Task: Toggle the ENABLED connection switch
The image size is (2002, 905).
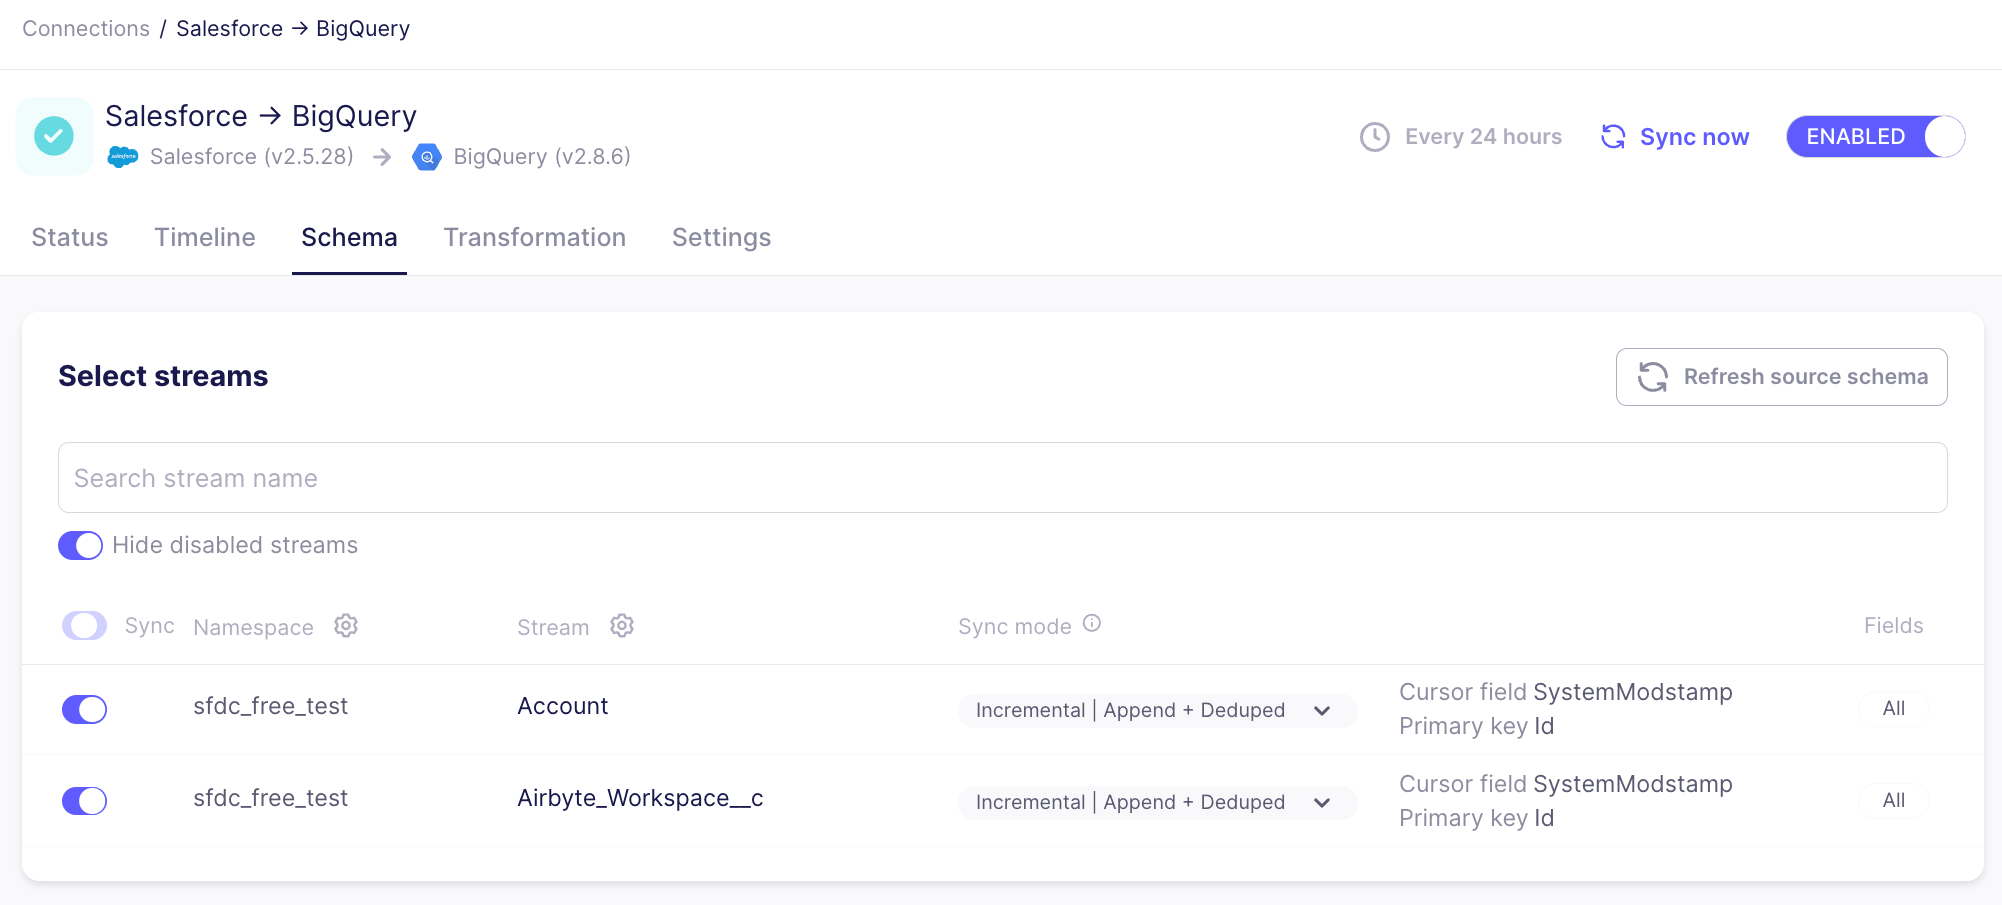Action: pos(1875,137)
